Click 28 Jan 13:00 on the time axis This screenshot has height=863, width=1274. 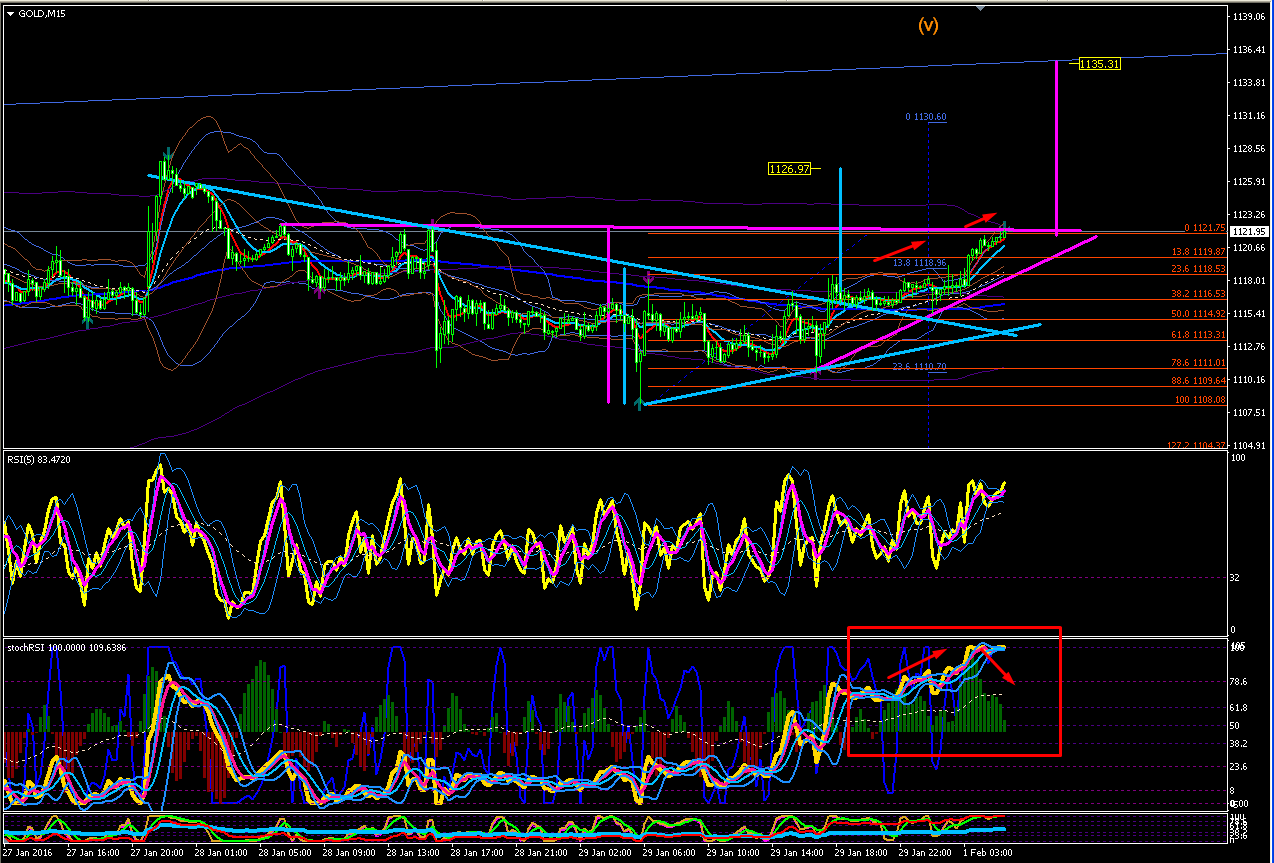click(x=414, y=854)
